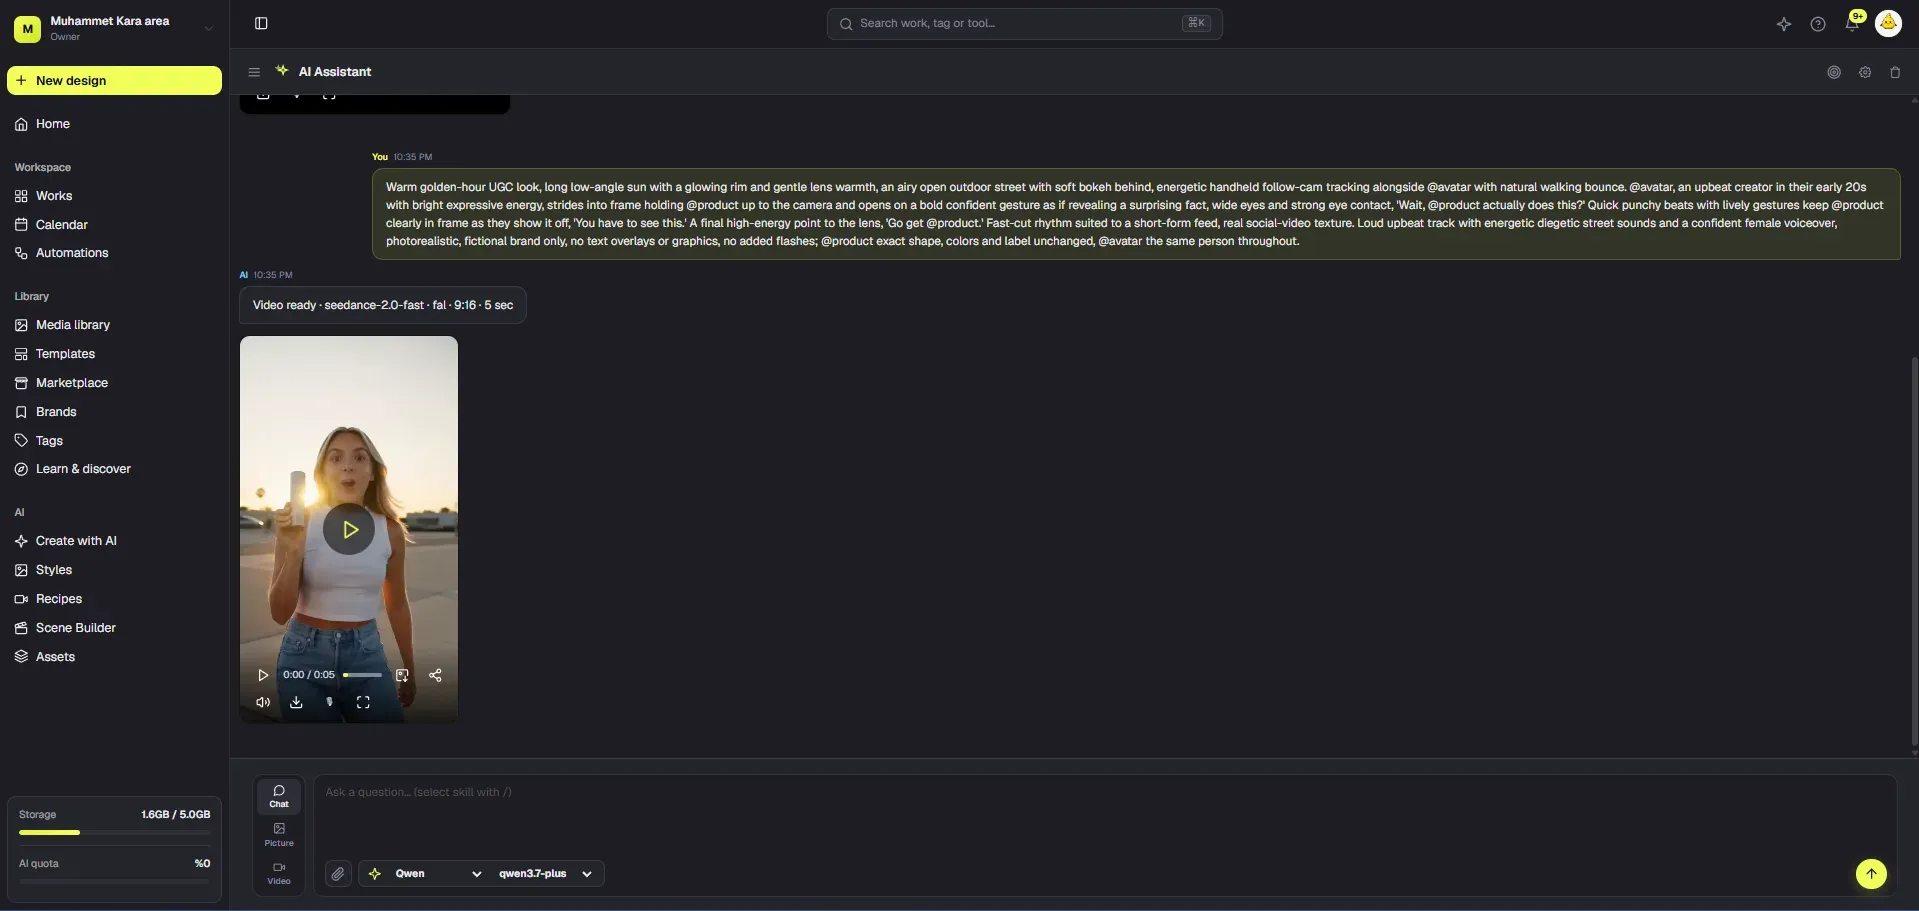Expand the Muhammet Kara area workspace switcher
The width and height of the screenshot is (1919, 911).
click(114, 28)
